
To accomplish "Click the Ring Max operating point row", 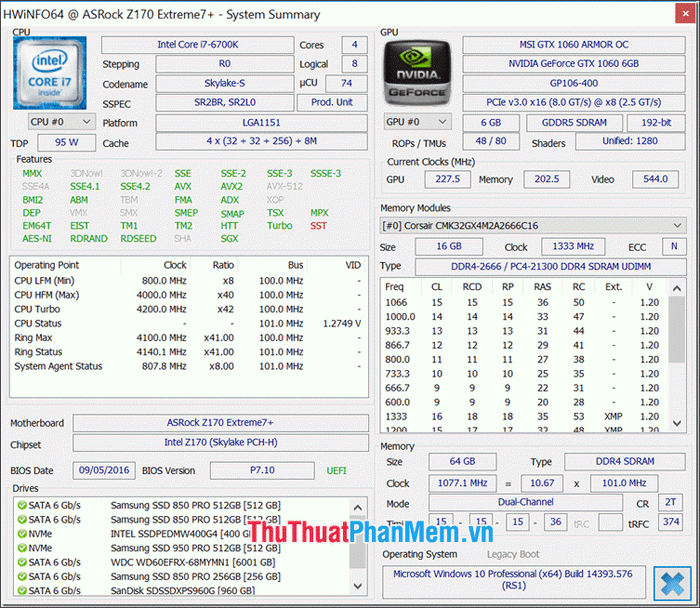I will [188, 338].
